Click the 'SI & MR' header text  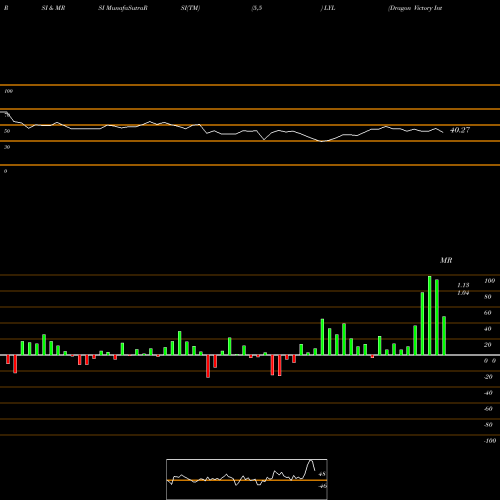click(53, 8)
